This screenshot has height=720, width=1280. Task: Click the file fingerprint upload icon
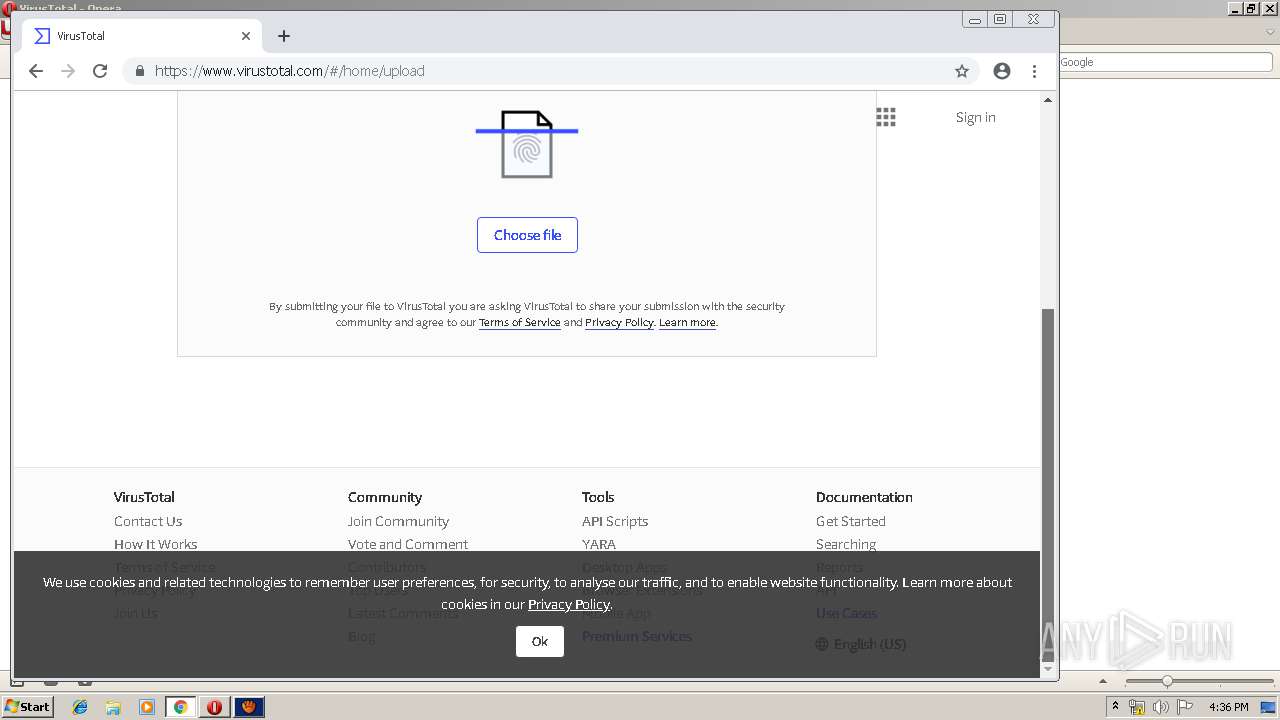click(x=527, y=144)
